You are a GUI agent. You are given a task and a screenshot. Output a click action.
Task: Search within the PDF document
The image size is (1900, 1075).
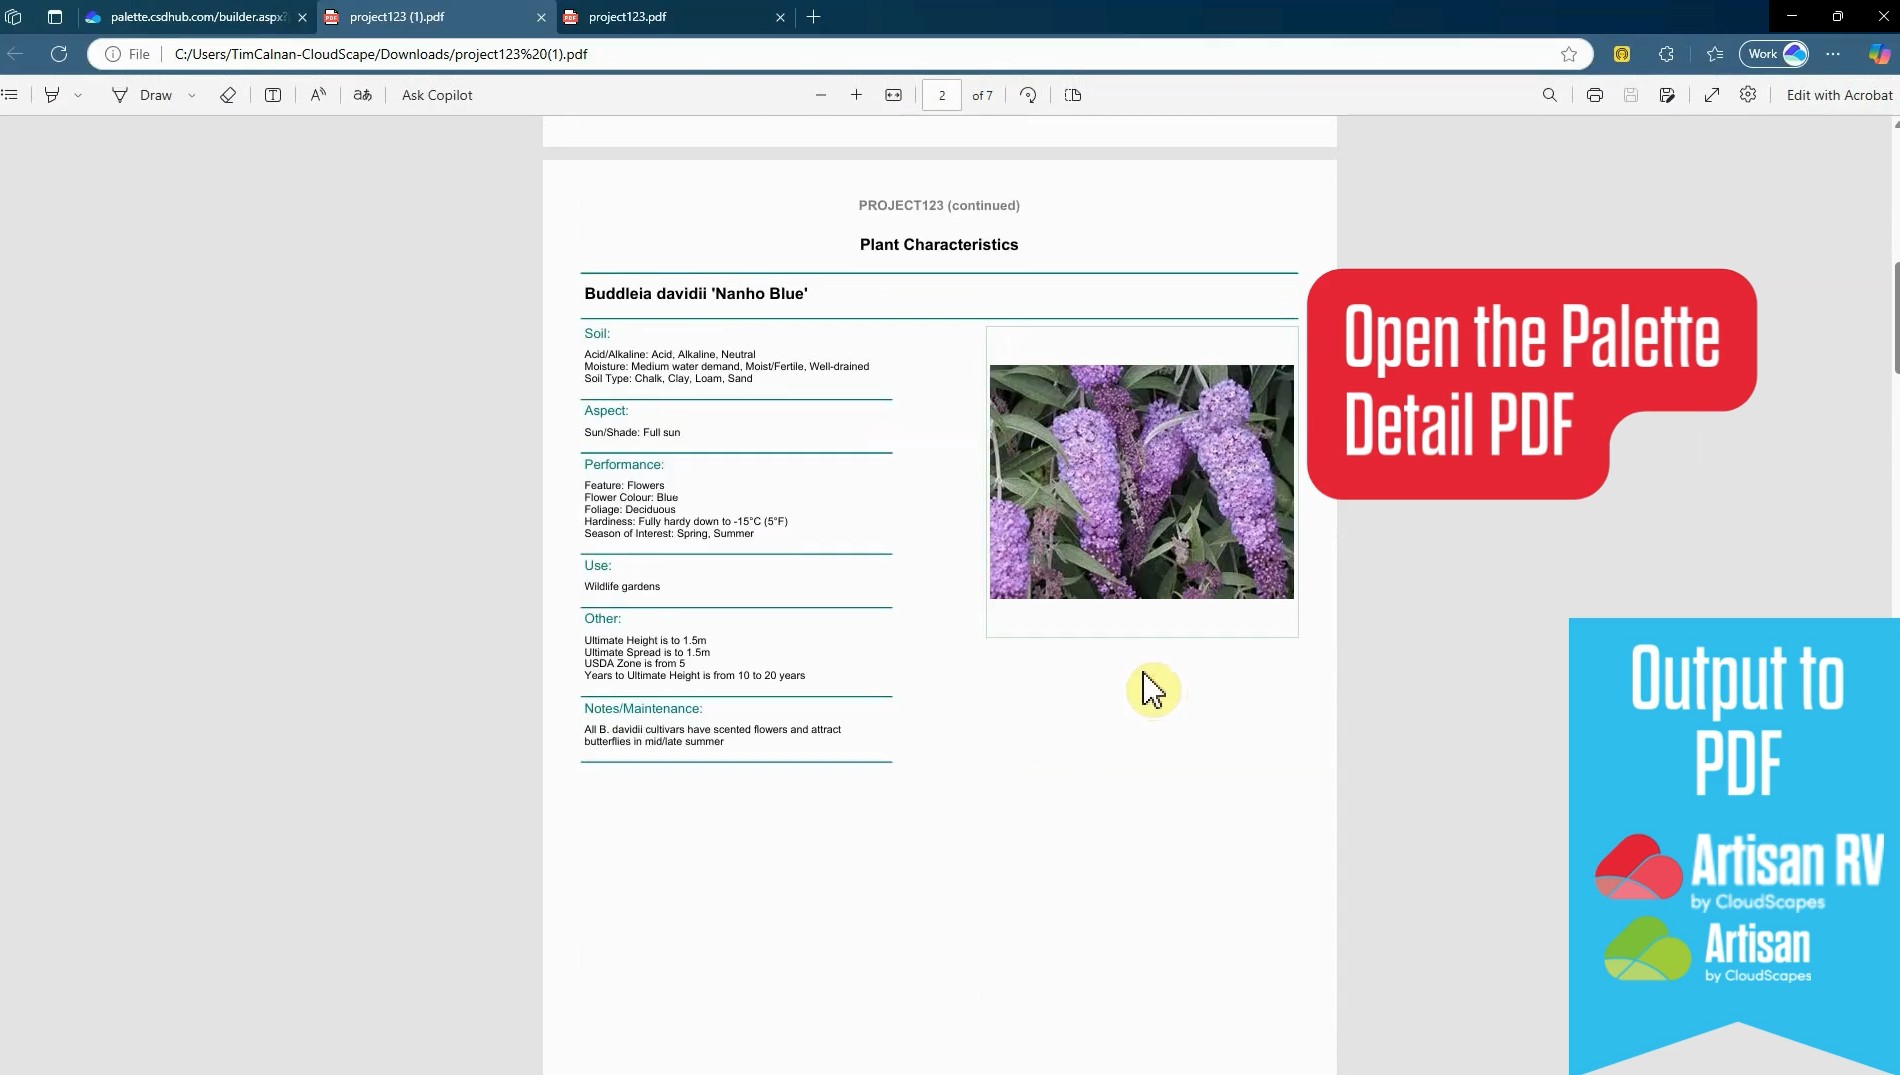[1549, 95]
